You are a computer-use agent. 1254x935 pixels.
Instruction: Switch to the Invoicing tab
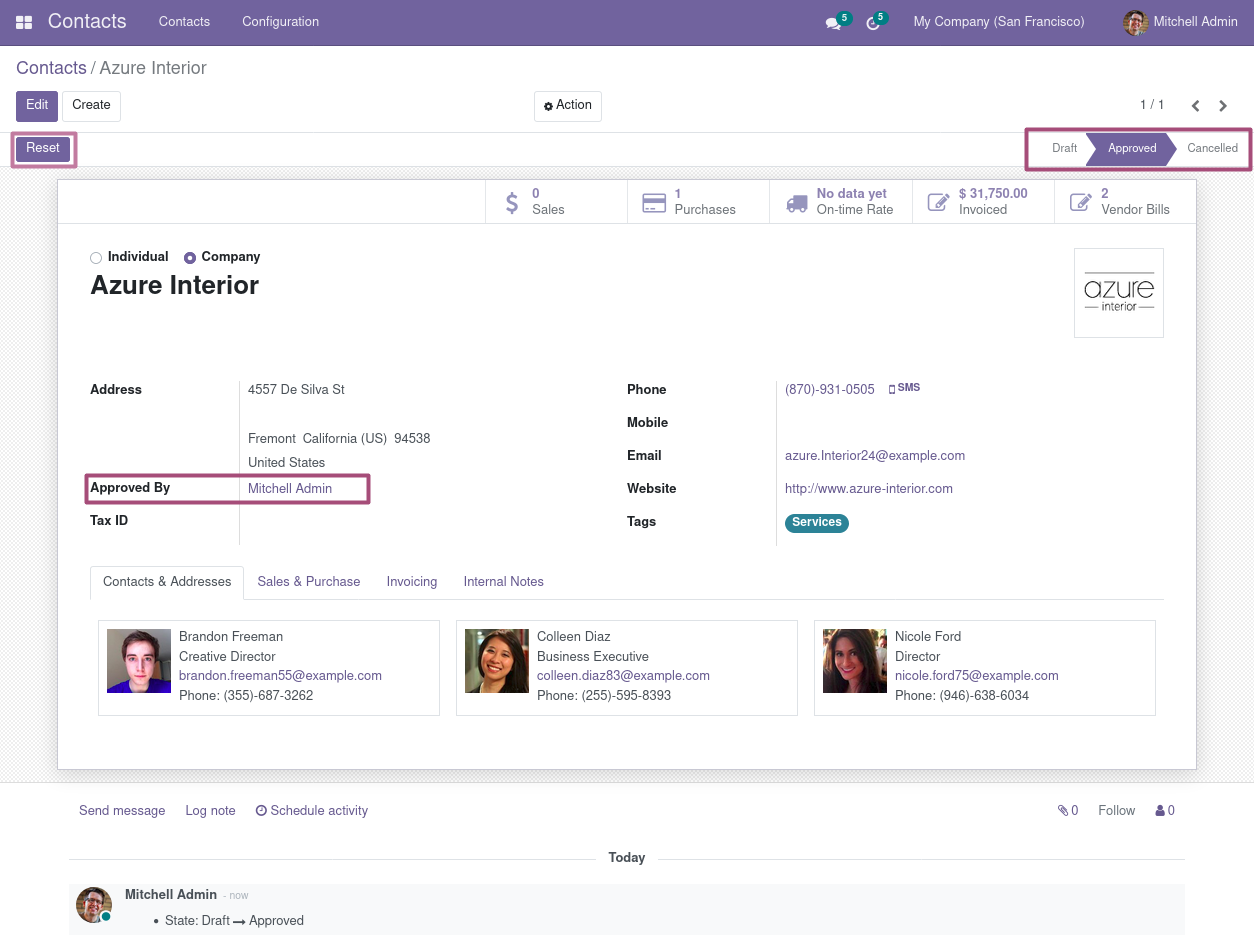tap(412, 582)
